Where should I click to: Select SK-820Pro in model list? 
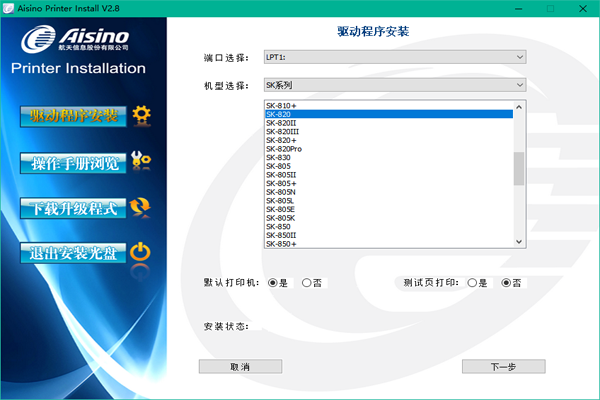pyautogui.click(x=389, y=149)
